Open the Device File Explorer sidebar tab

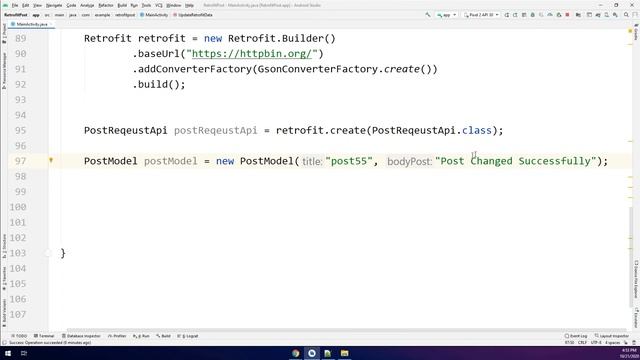(636, 280)
